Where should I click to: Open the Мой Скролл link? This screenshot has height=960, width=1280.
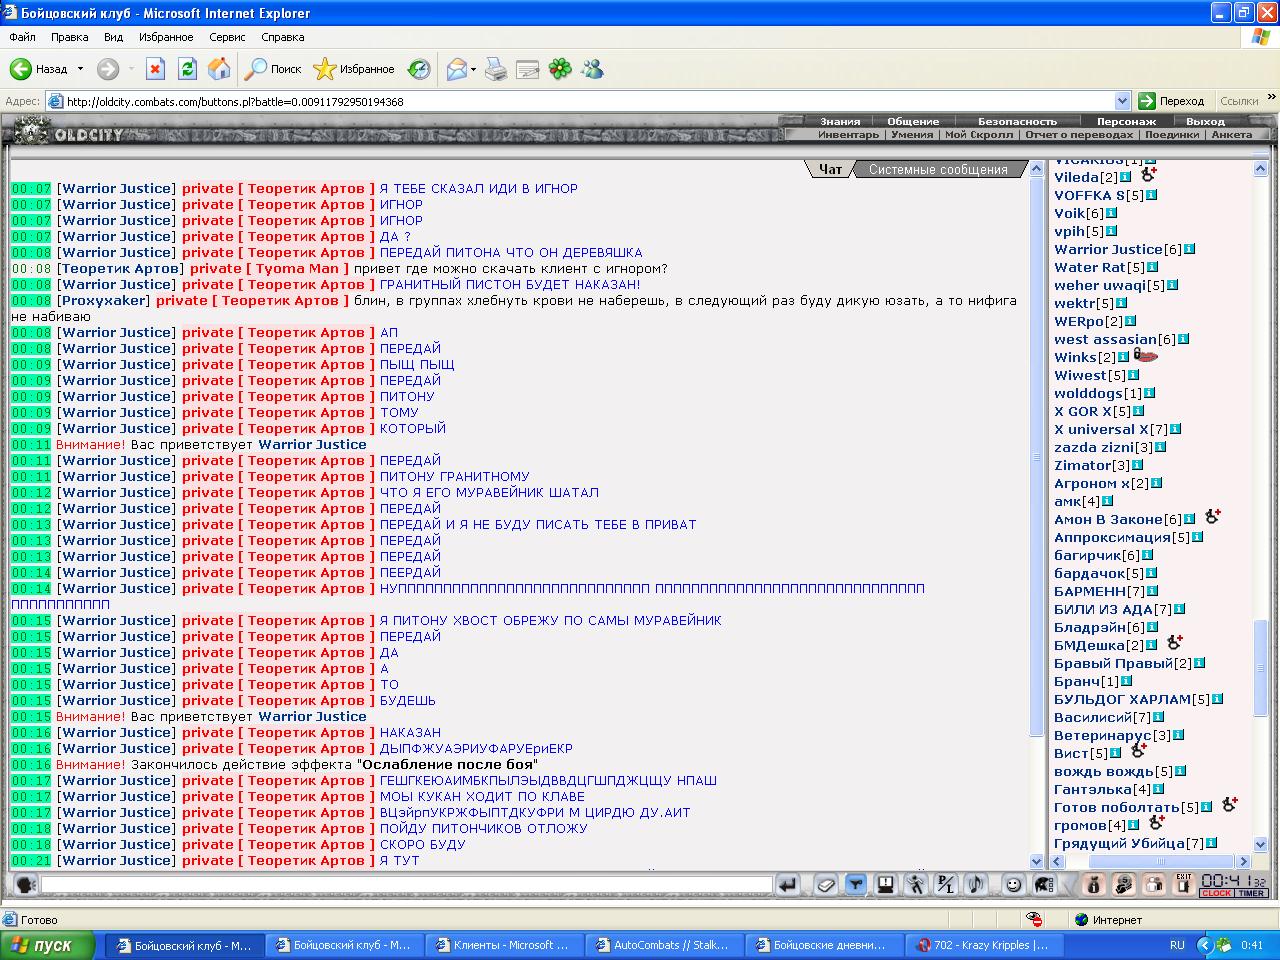(979, 134)
